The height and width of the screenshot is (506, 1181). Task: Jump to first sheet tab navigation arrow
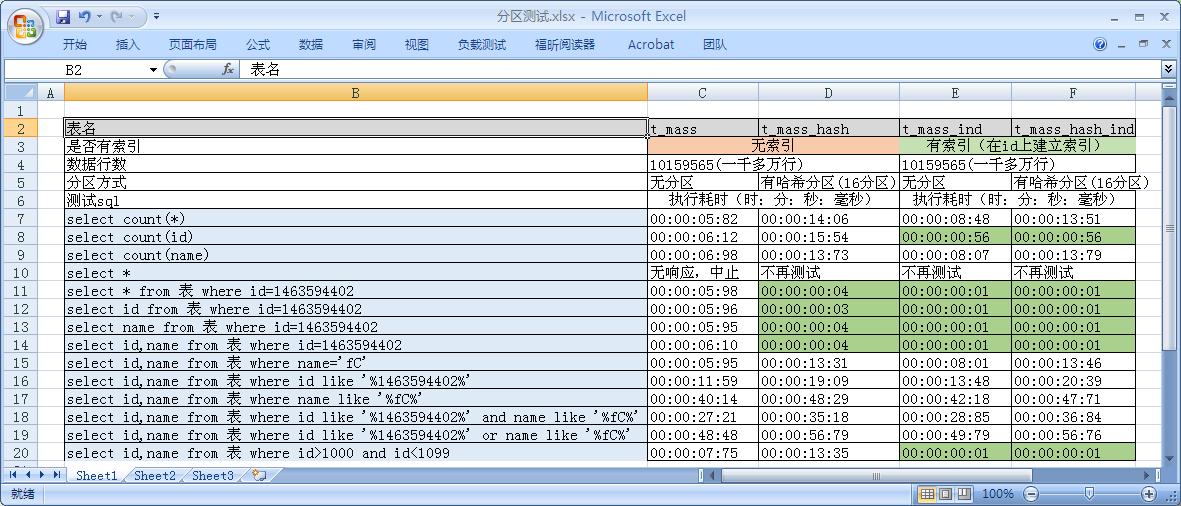coord(13,474)
